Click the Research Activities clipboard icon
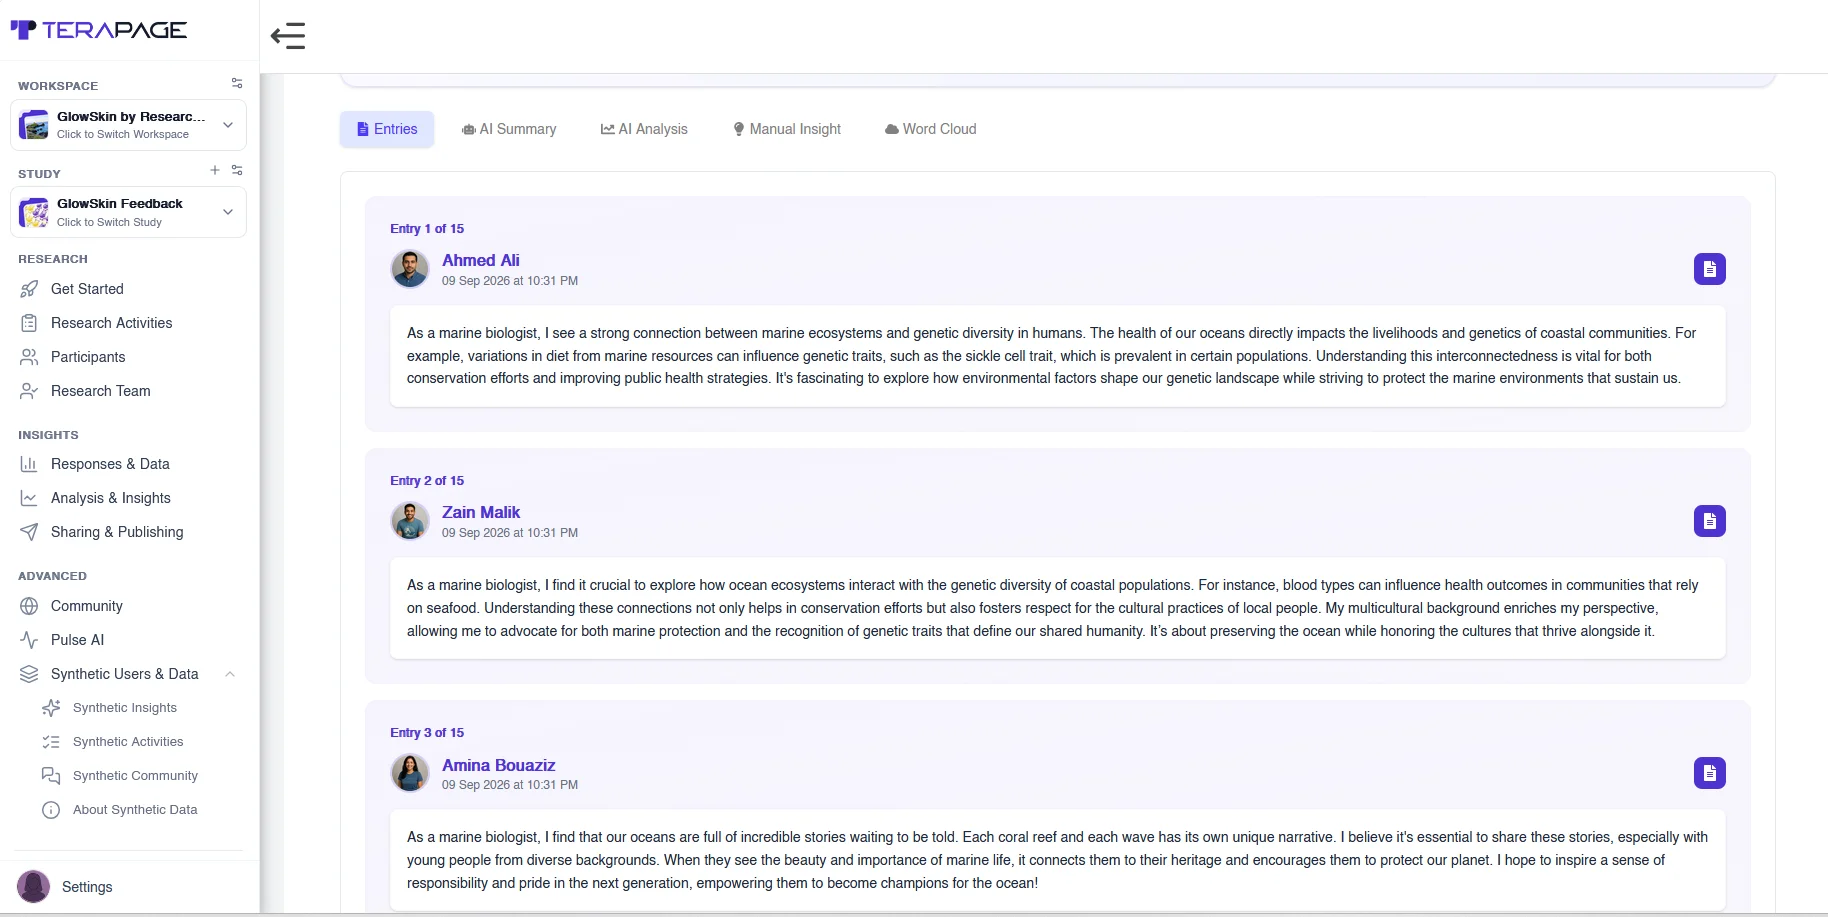This screenshot has width=1828, height=917. [x=29, y=323]
